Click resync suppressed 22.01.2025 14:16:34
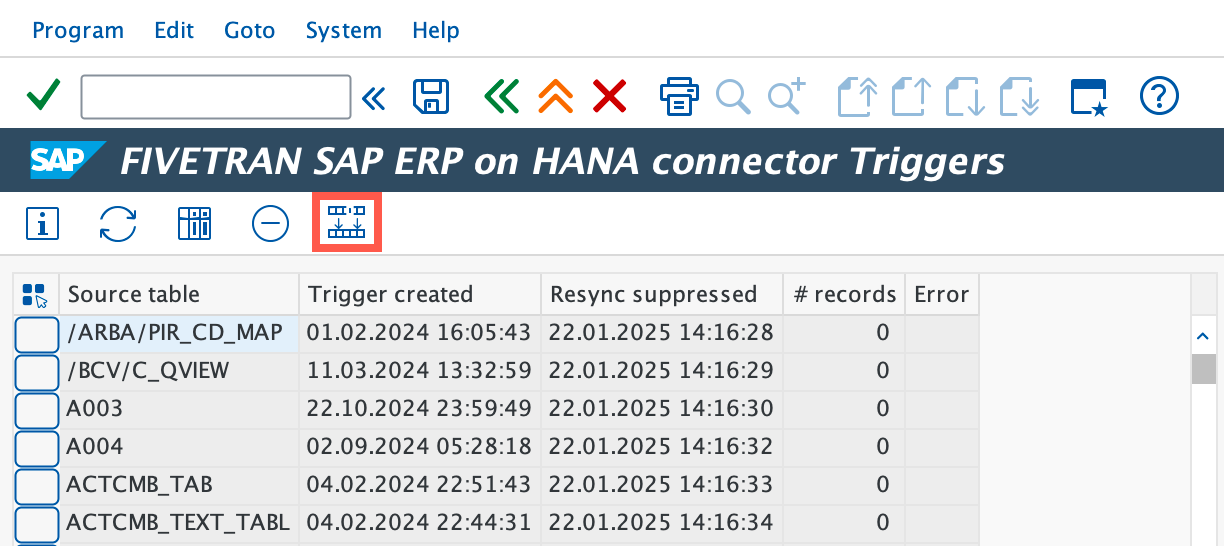 662,524
